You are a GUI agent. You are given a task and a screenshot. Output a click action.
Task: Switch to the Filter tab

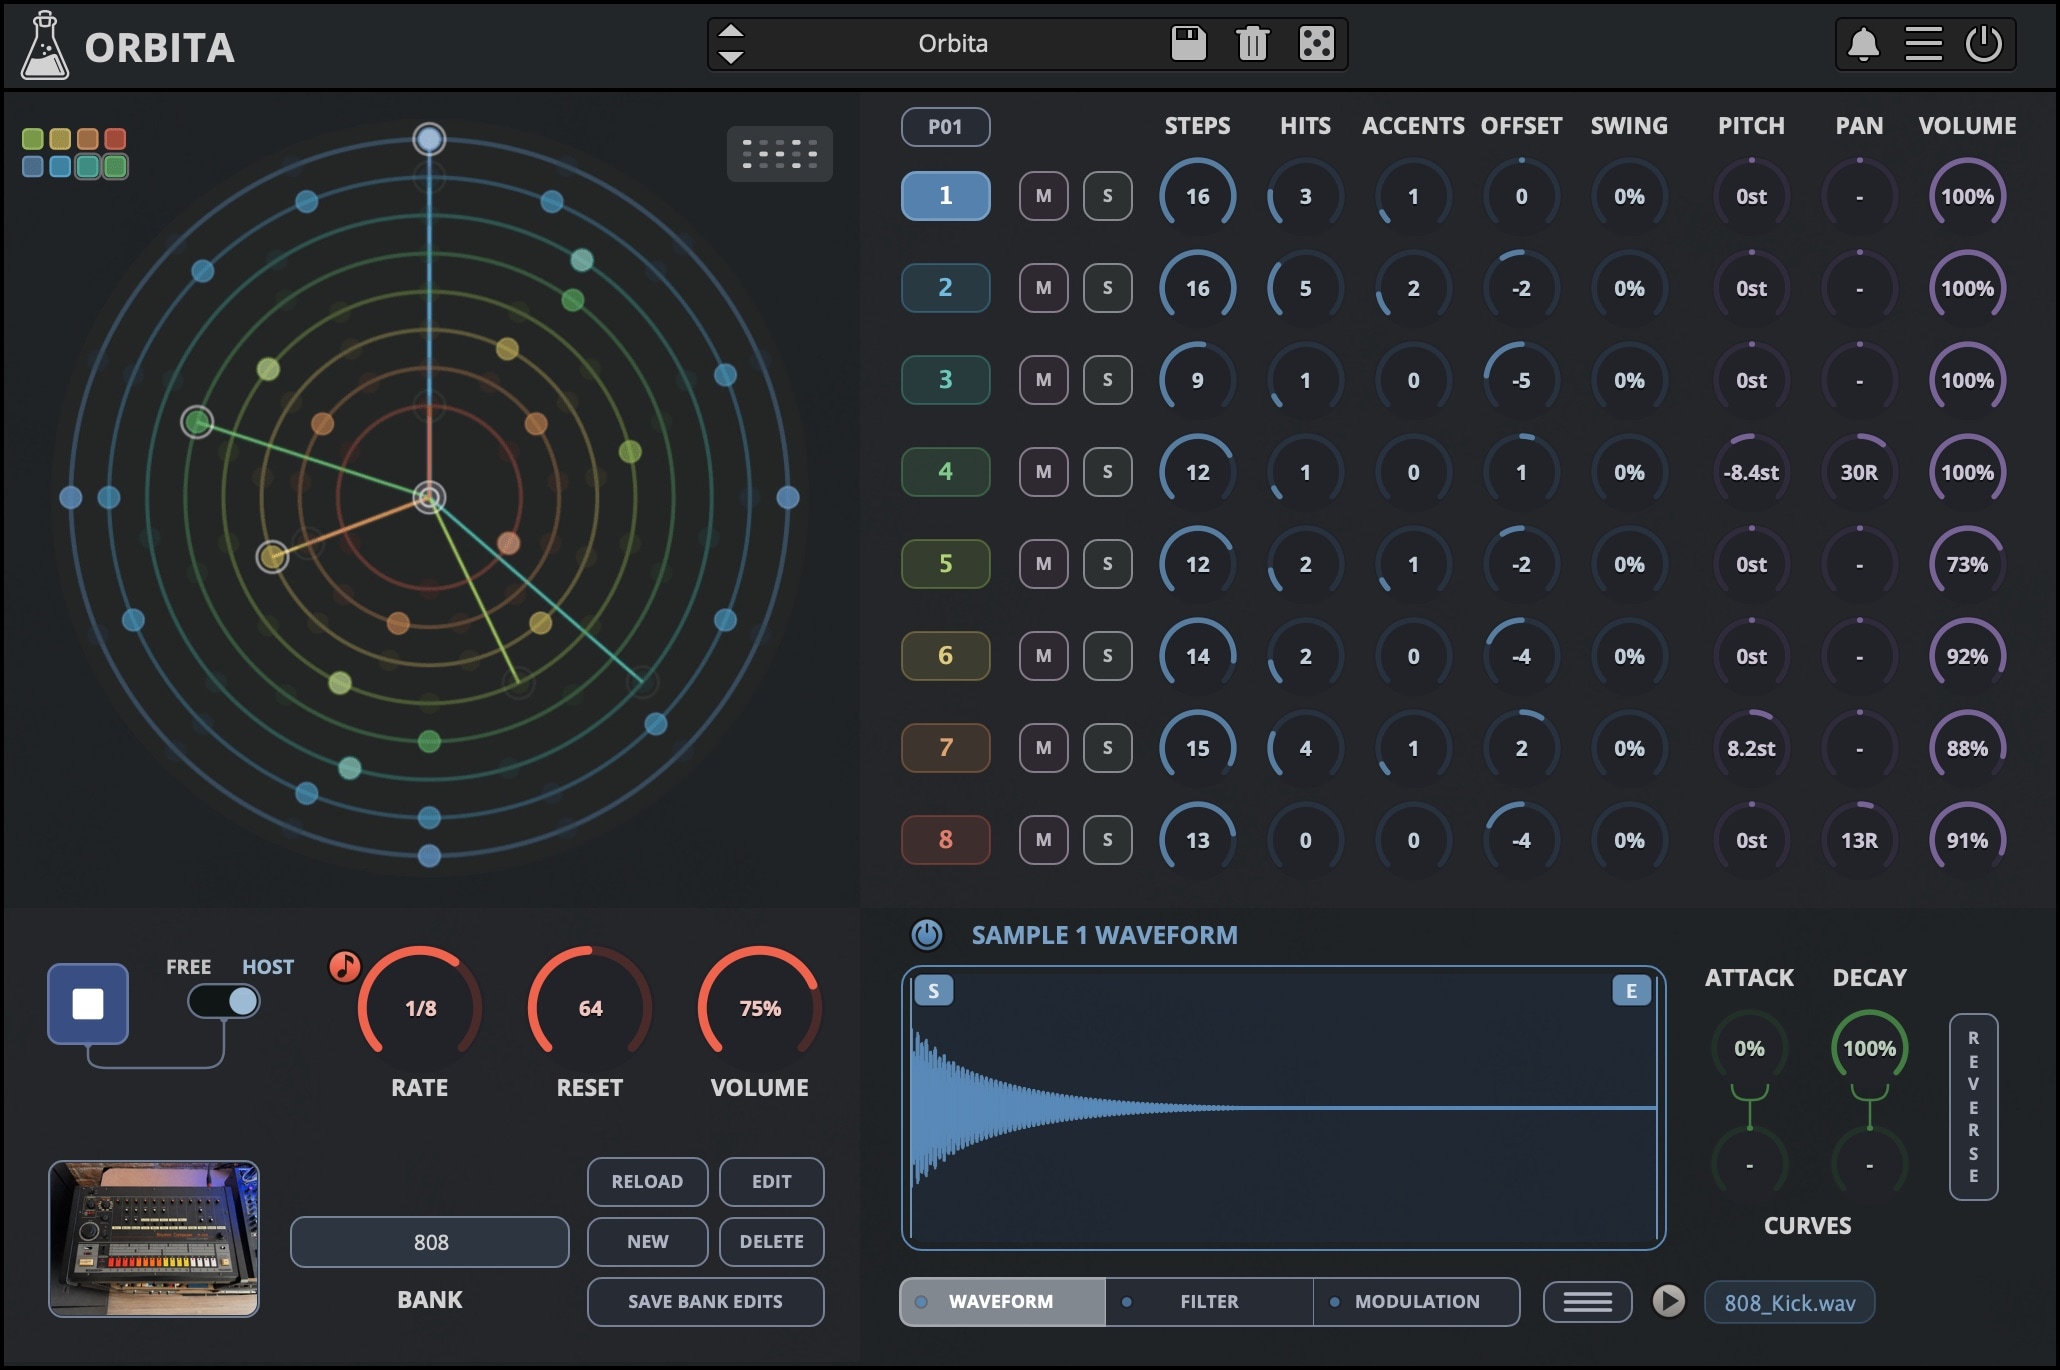(x=1209, y=1302)
